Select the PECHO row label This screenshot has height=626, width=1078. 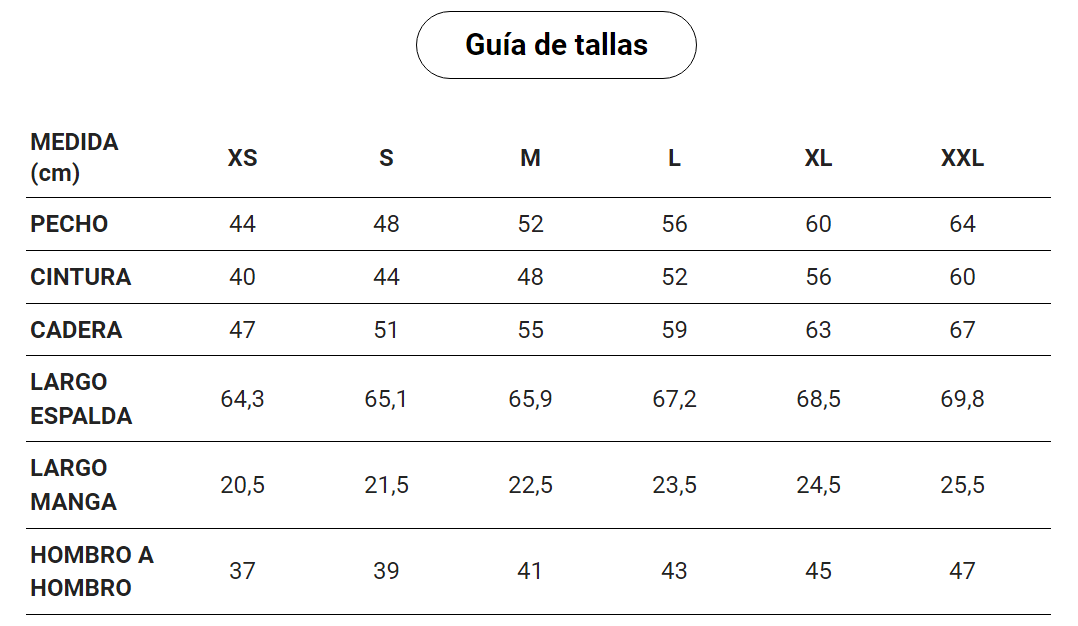tap(69, 224)
